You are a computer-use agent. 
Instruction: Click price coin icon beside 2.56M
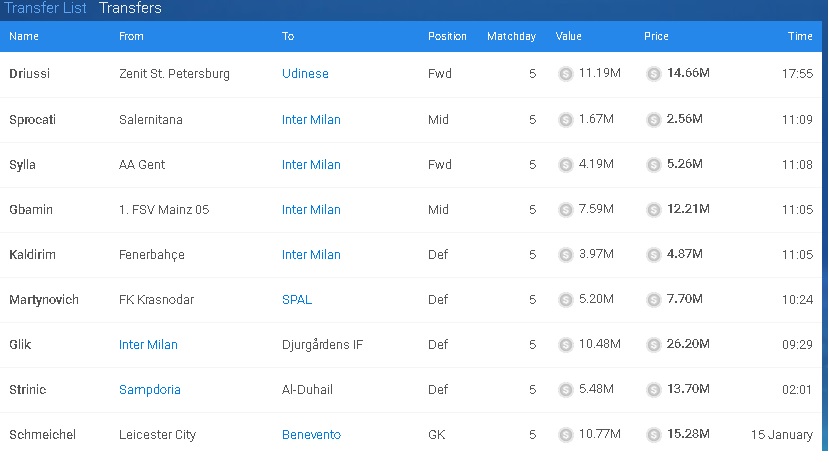[653, 120]
